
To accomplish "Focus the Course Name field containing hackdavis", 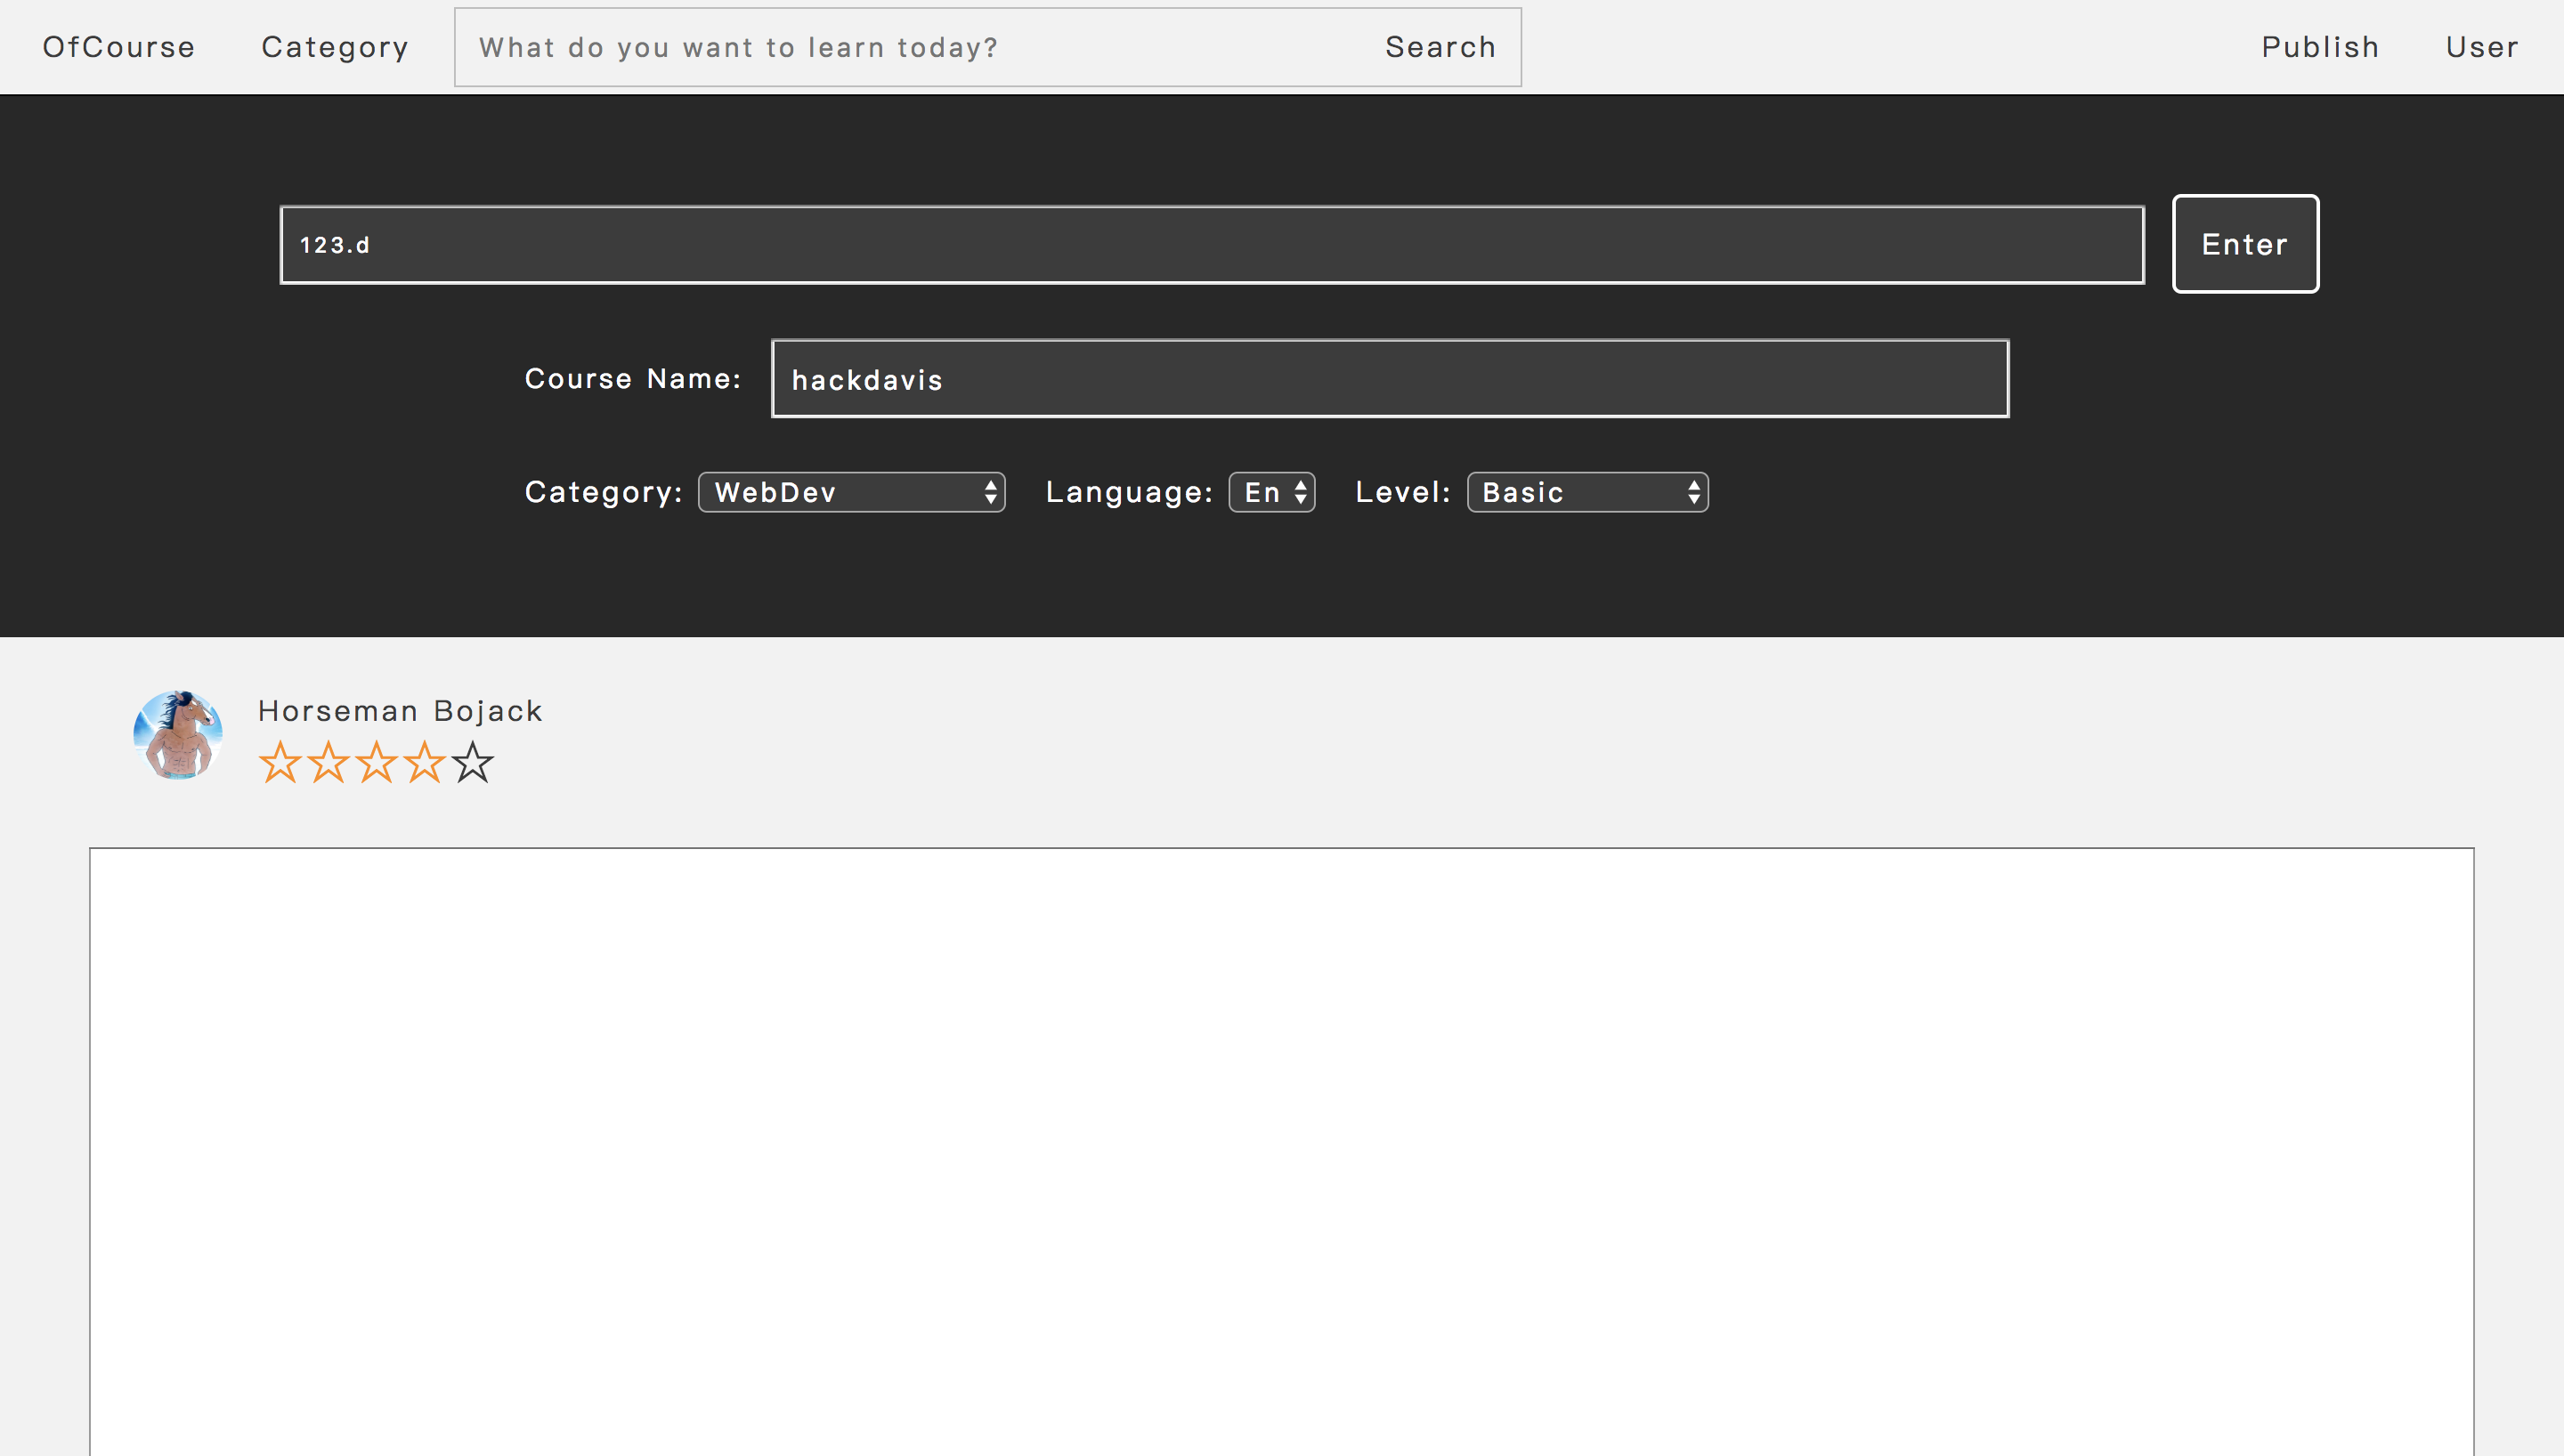I will (x=1390, y=379).
